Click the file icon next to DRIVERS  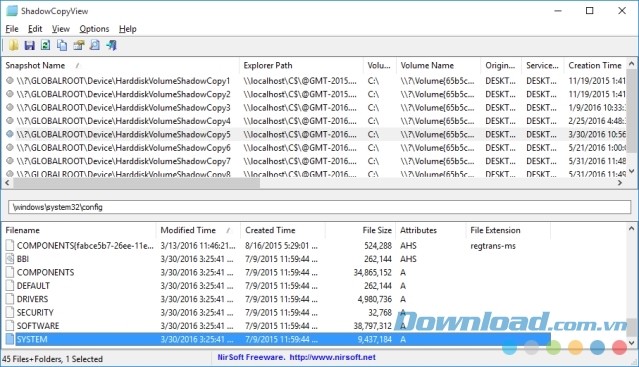coord(10,299)
